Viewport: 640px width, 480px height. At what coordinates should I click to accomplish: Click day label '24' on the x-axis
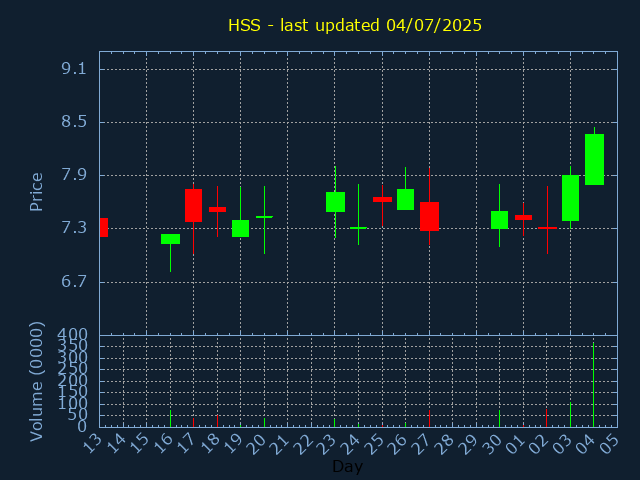click(351, 444)
